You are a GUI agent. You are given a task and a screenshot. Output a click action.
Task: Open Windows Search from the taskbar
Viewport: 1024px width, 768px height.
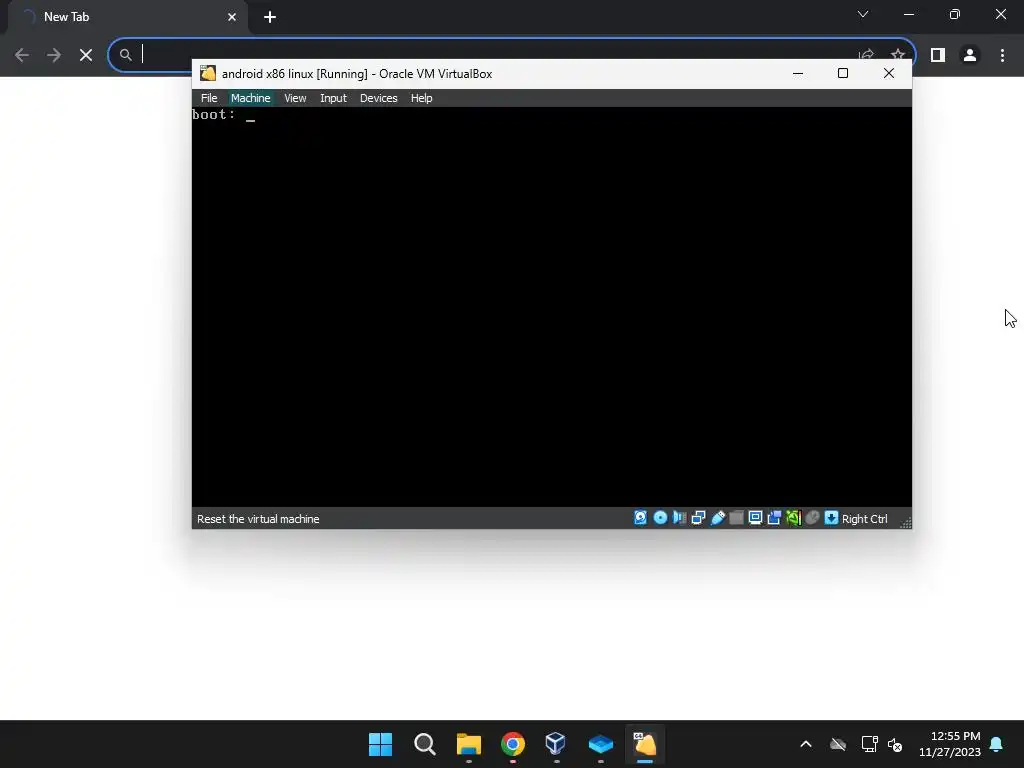click(x=424, y=744)
